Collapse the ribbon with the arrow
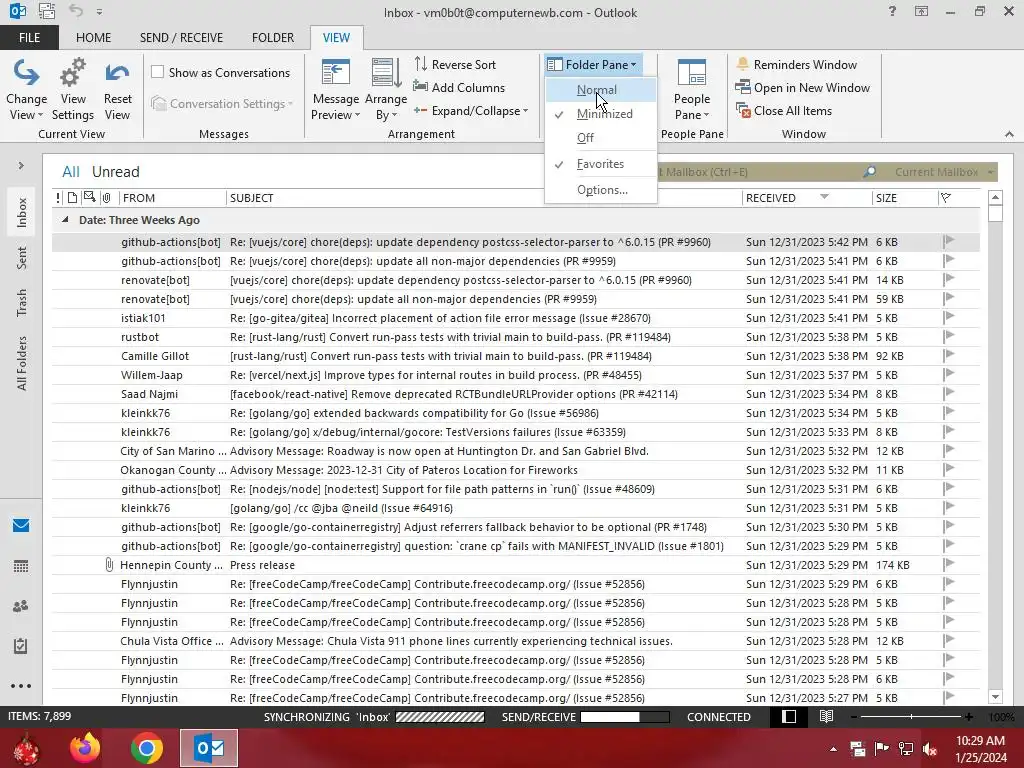 point(1009,134)
